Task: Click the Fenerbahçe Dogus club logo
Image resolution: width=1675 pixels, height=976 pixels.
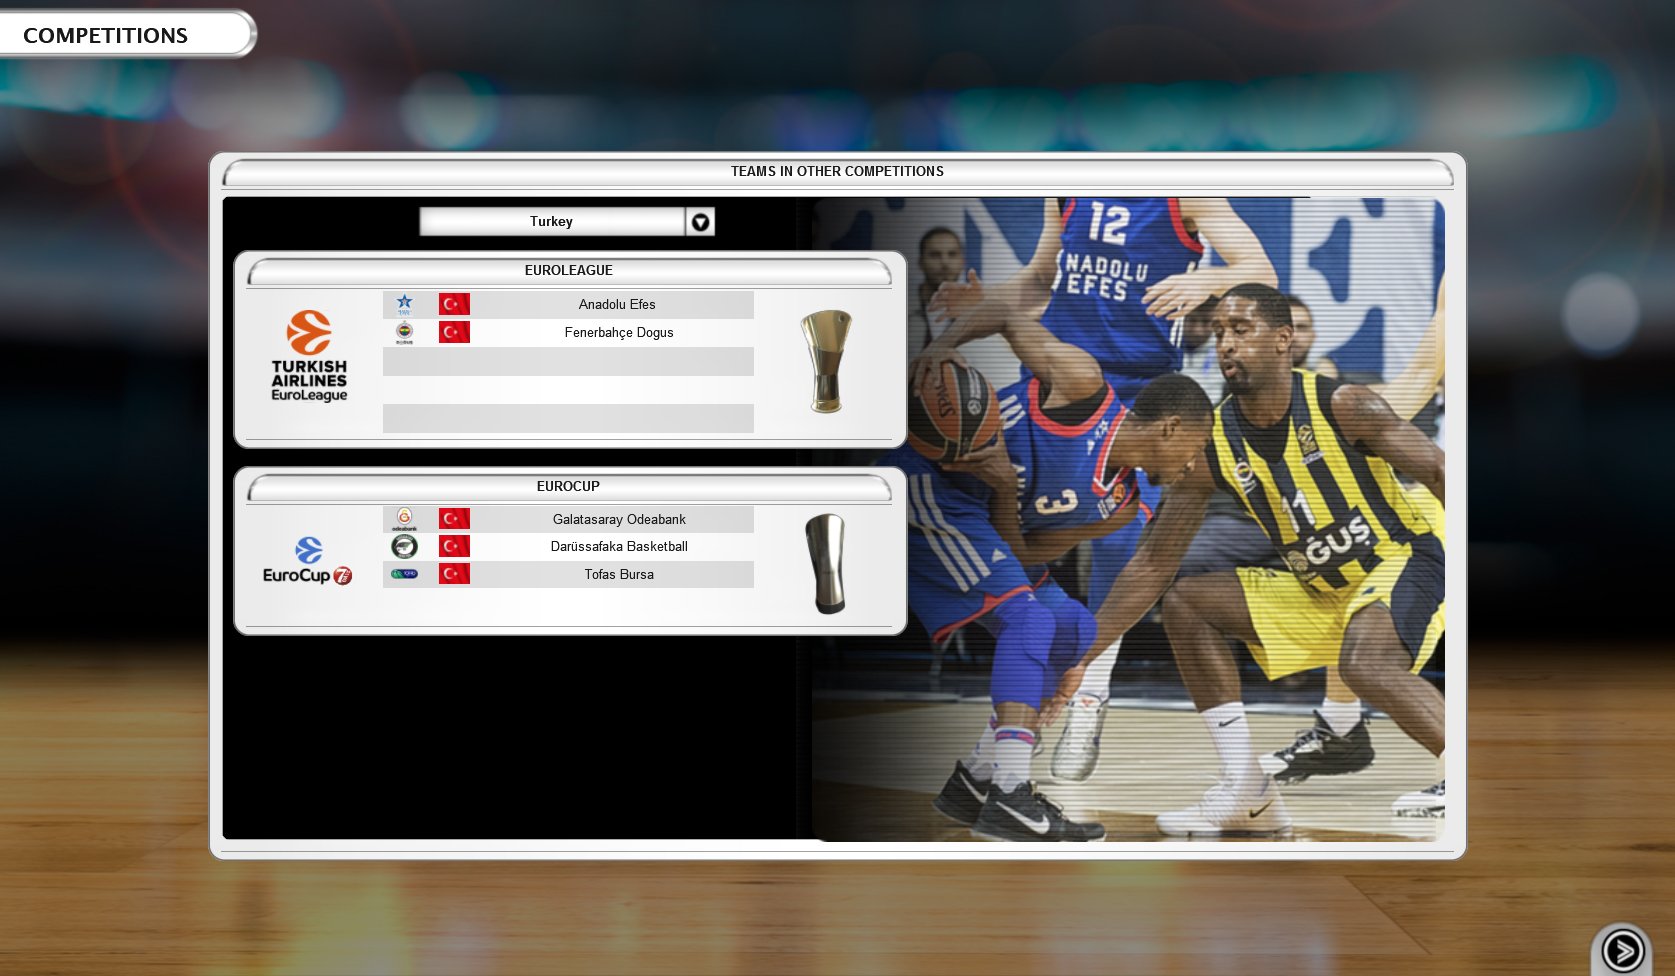Action: click(404, 332)
